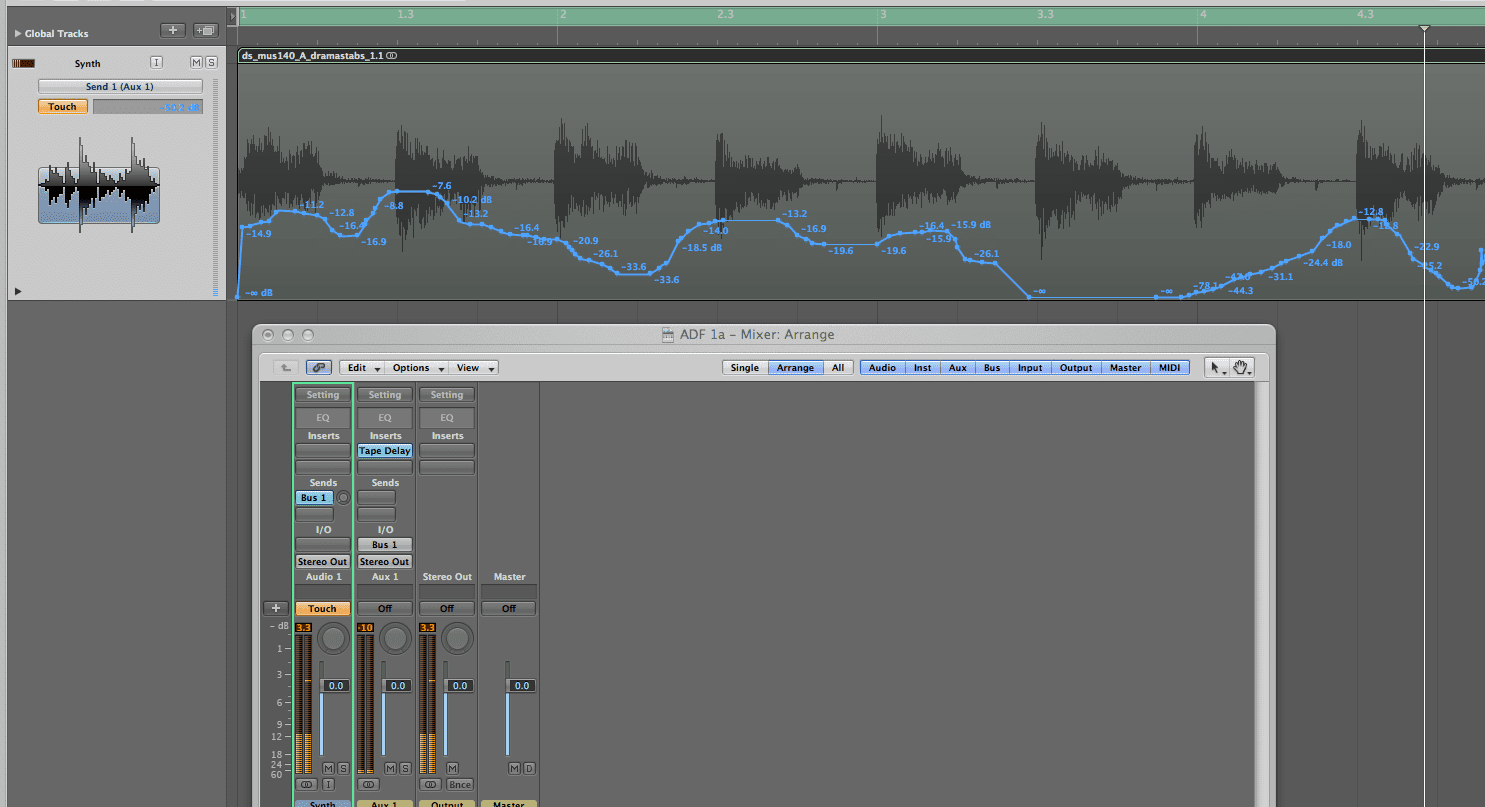Click the waveform track icon thumbnail
This screenshot has height=807, width=1485.
[x=99, y=187]
